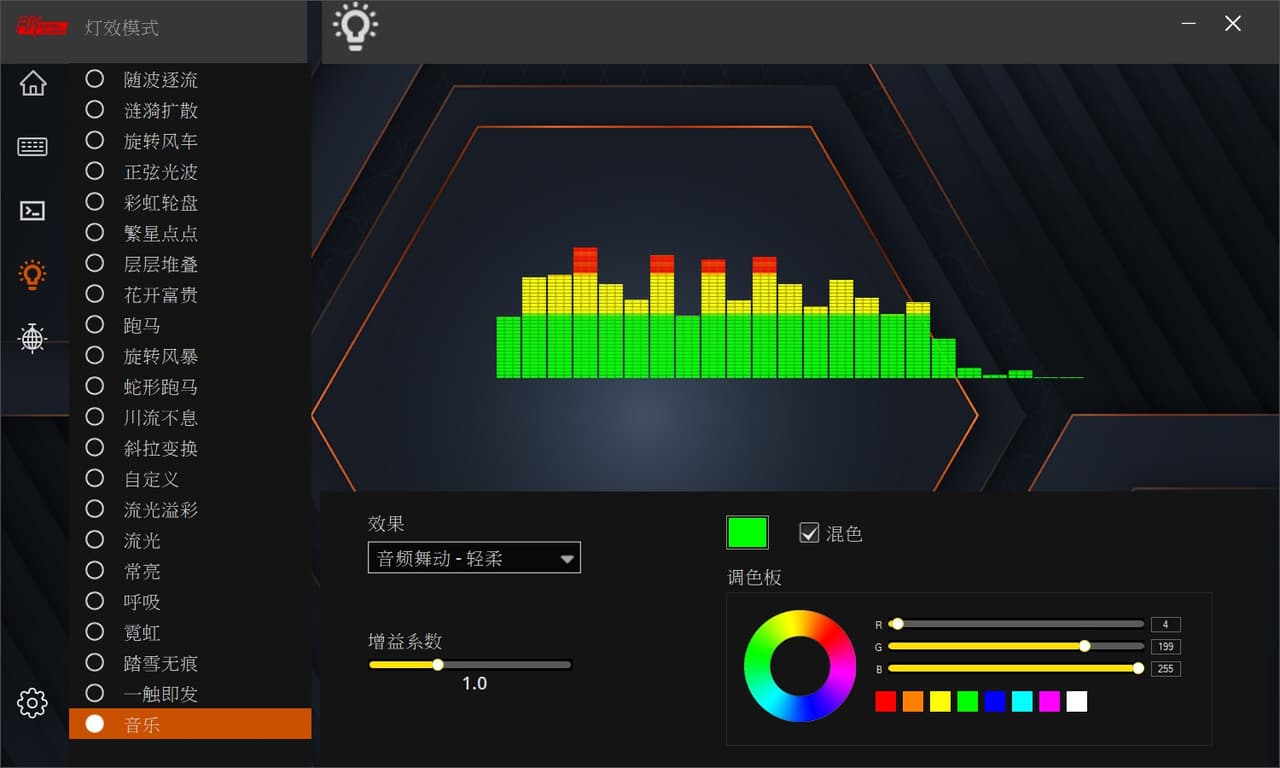The image size is (1280, 768).
Task: Open the 效果 dropdown showing 音频舞动 - 轻柔
Action: (x=474, y=558)
